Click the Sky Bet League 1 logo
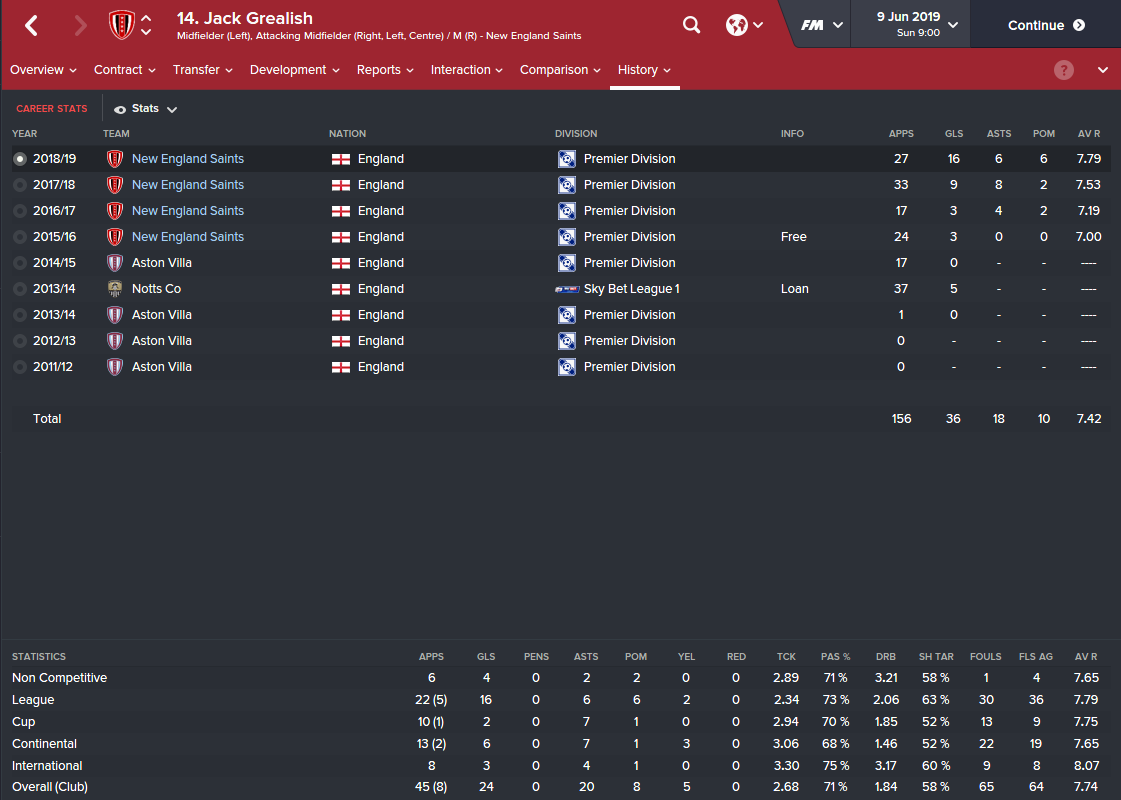 pyautogui.click(x=567, y=289)
